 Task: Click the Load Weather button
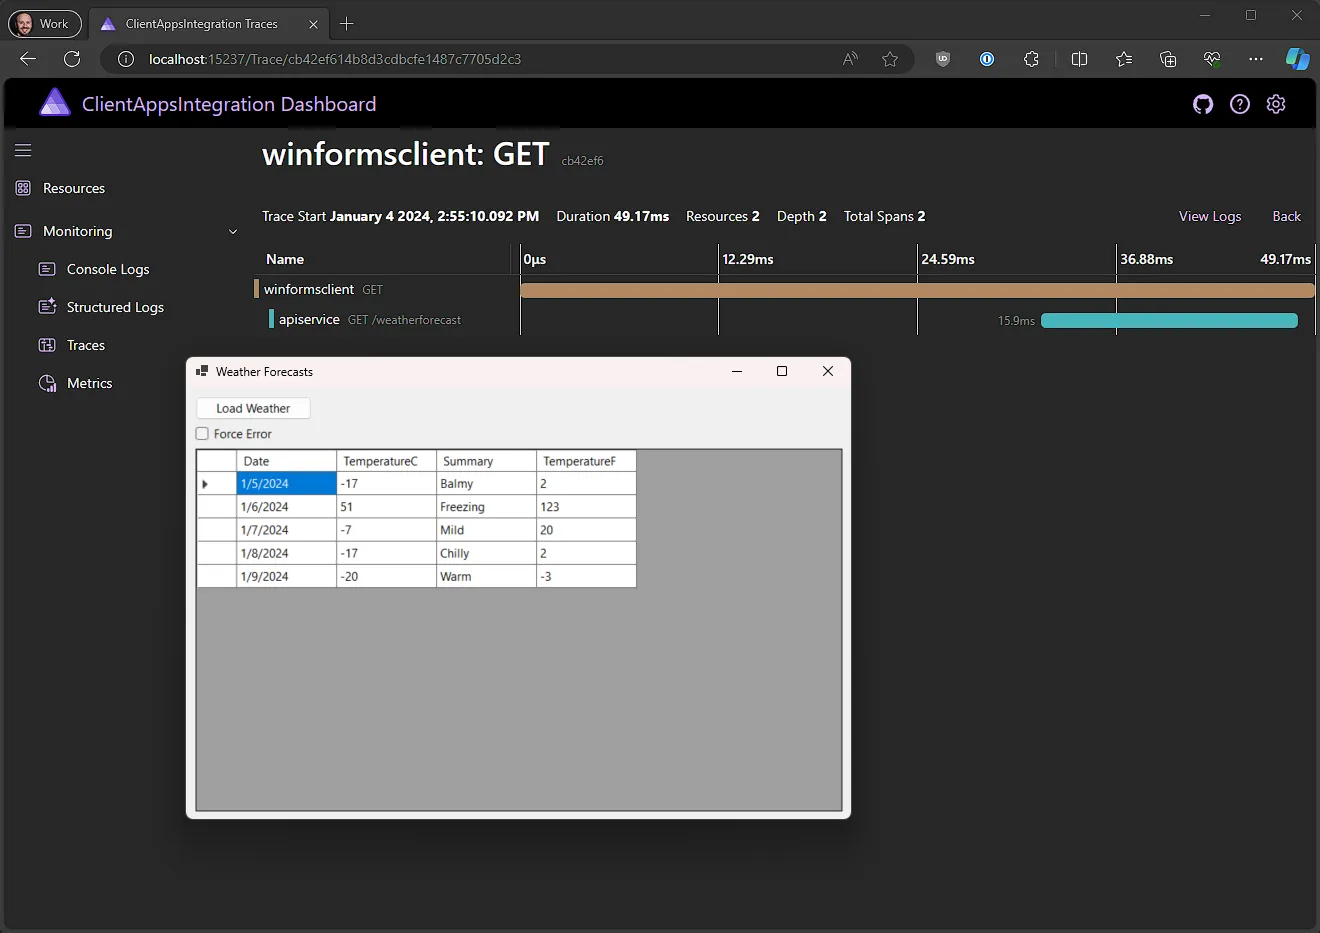(252, 408)
